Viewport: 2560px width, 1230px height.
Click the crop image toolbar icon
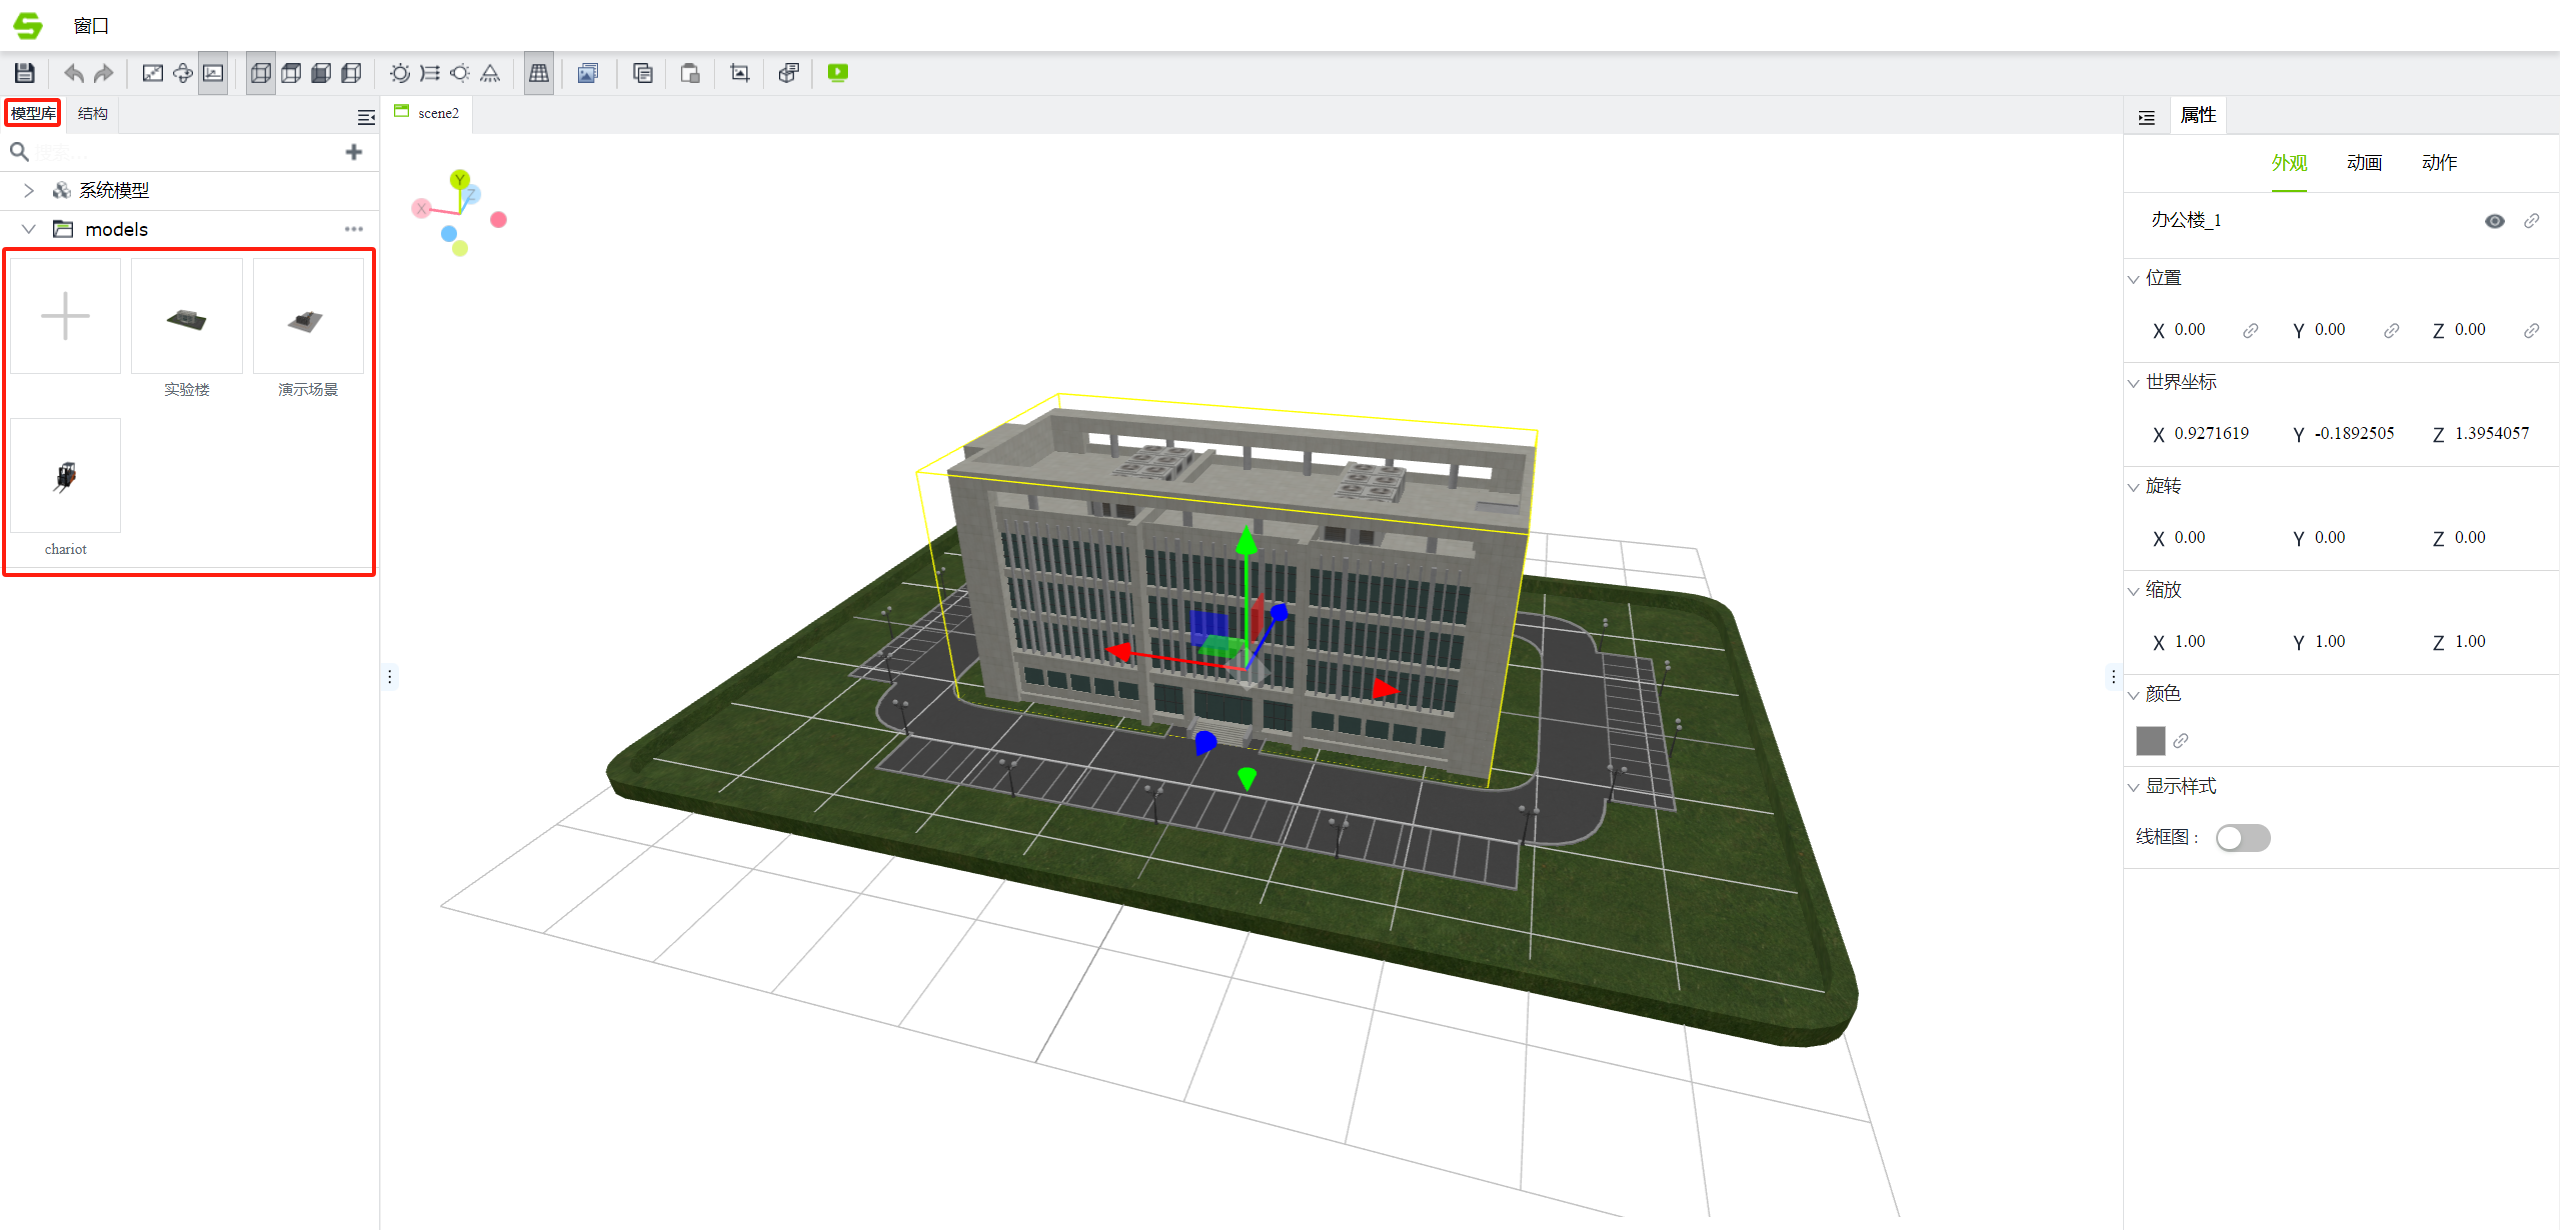point(740,73)
